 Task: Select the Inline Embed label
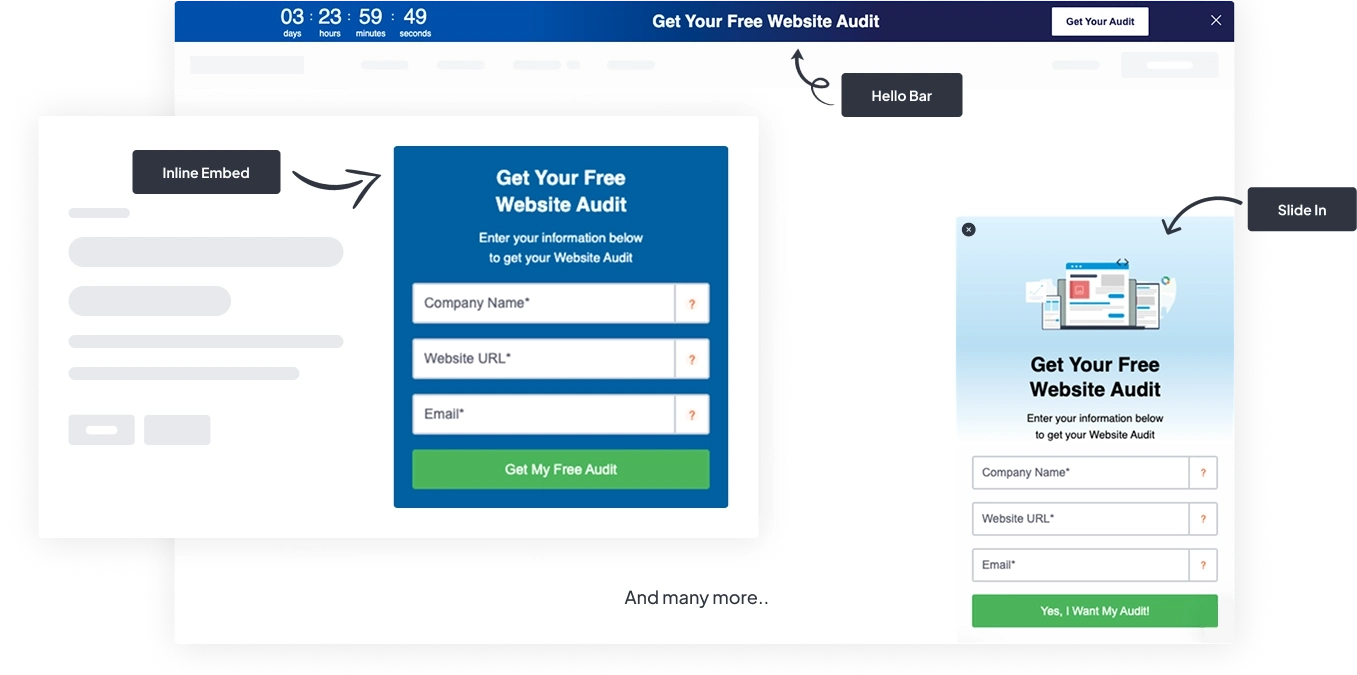click(206, 173)
